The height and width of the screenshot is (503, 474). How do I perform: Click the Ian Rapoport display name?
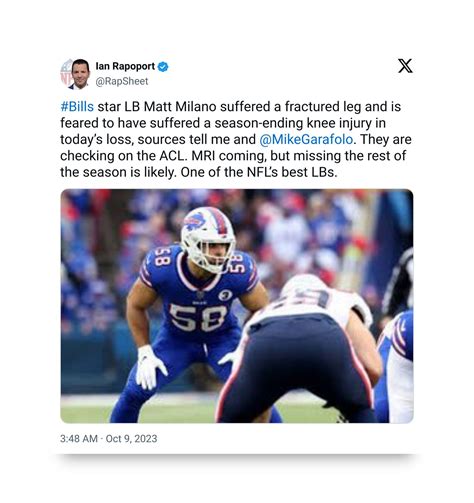[125, 66]
